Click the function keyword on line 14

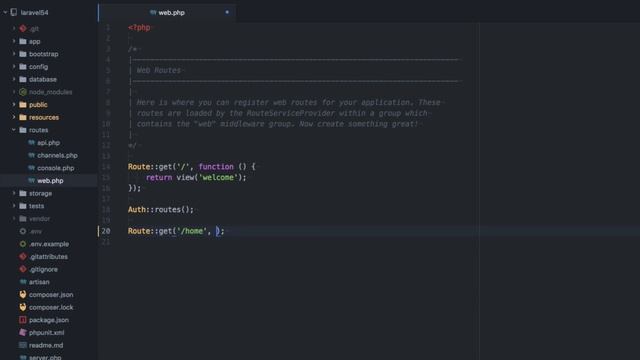[x=216, y=167]
